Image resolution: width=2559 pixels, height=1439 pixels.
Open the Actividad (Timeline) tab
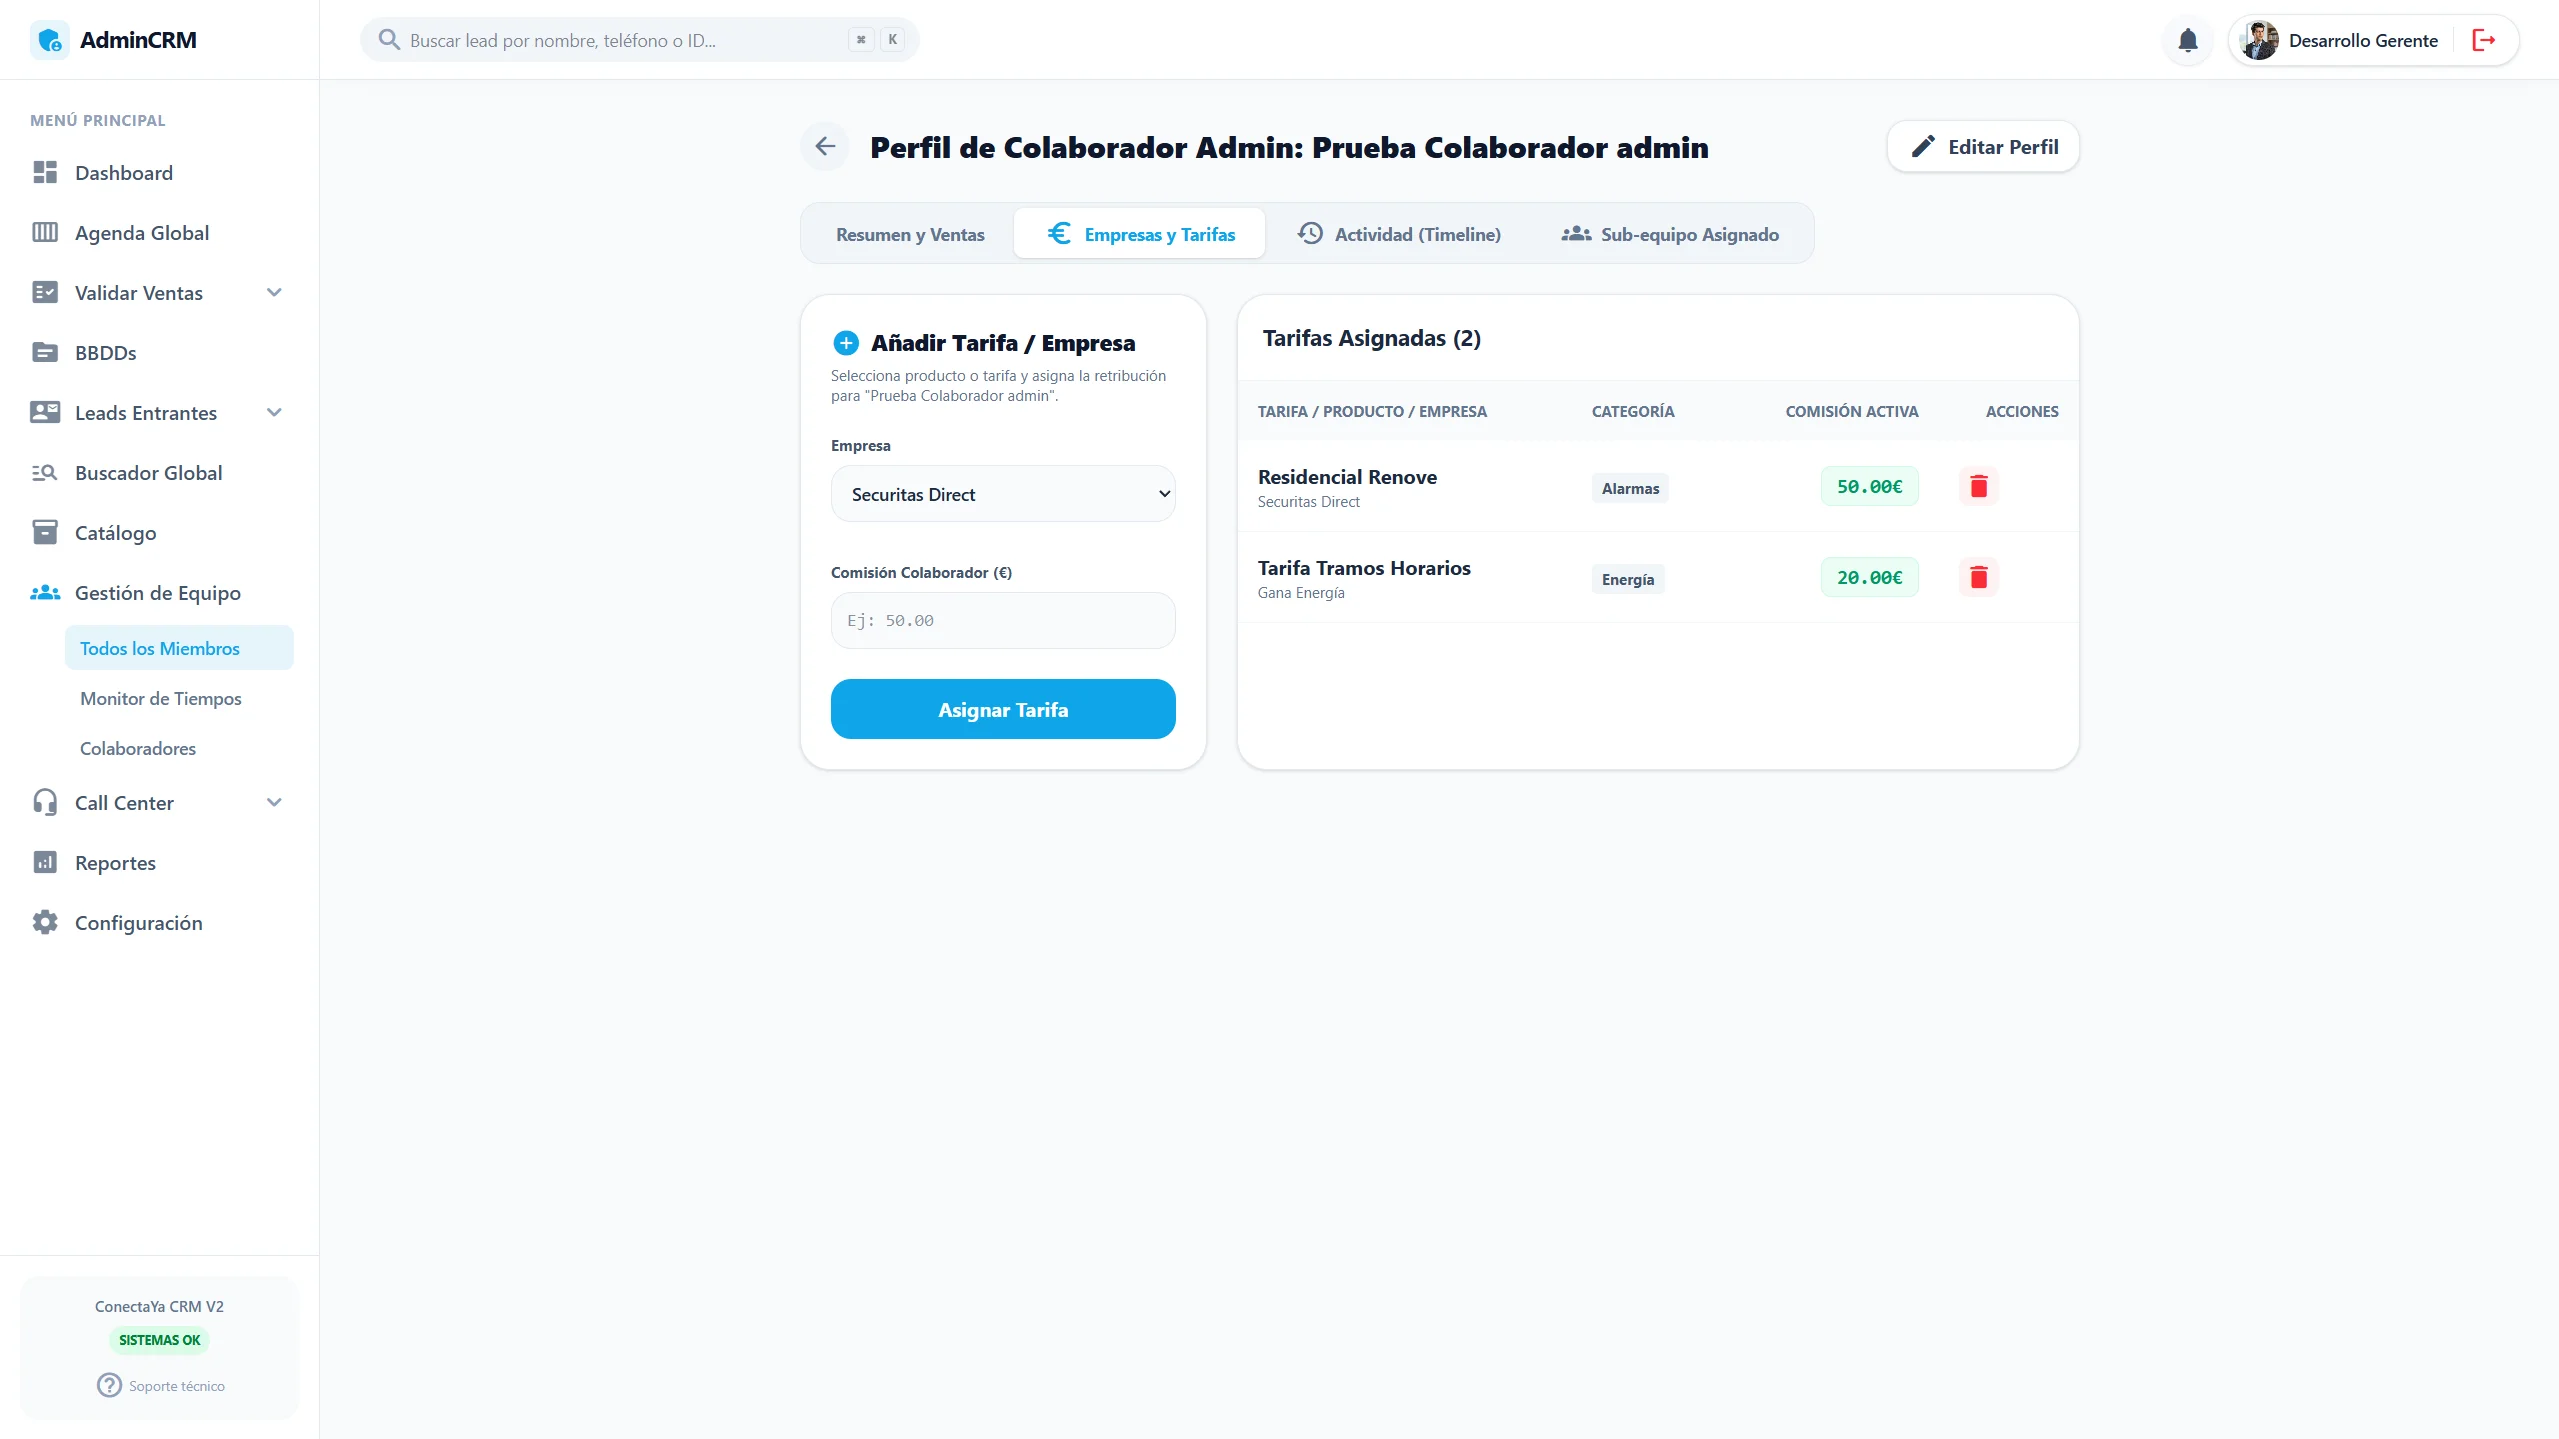[1399, 234]
